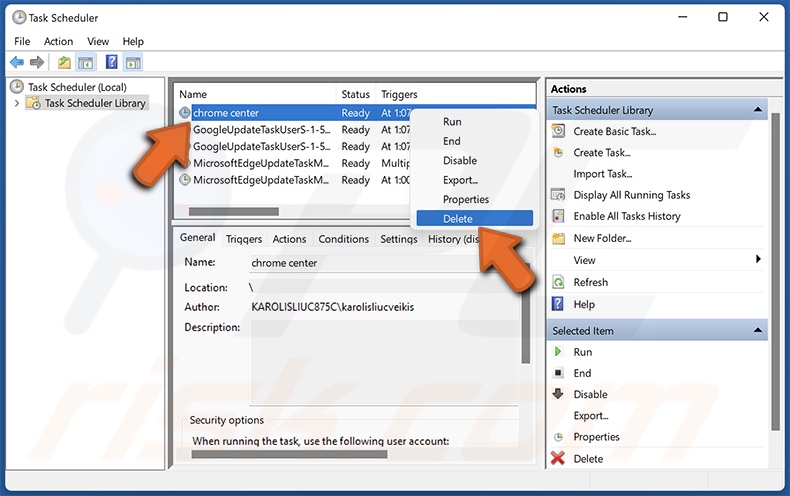Click Enable All Tasks History action
The image size is (790, 496).
tap(626, 216)
